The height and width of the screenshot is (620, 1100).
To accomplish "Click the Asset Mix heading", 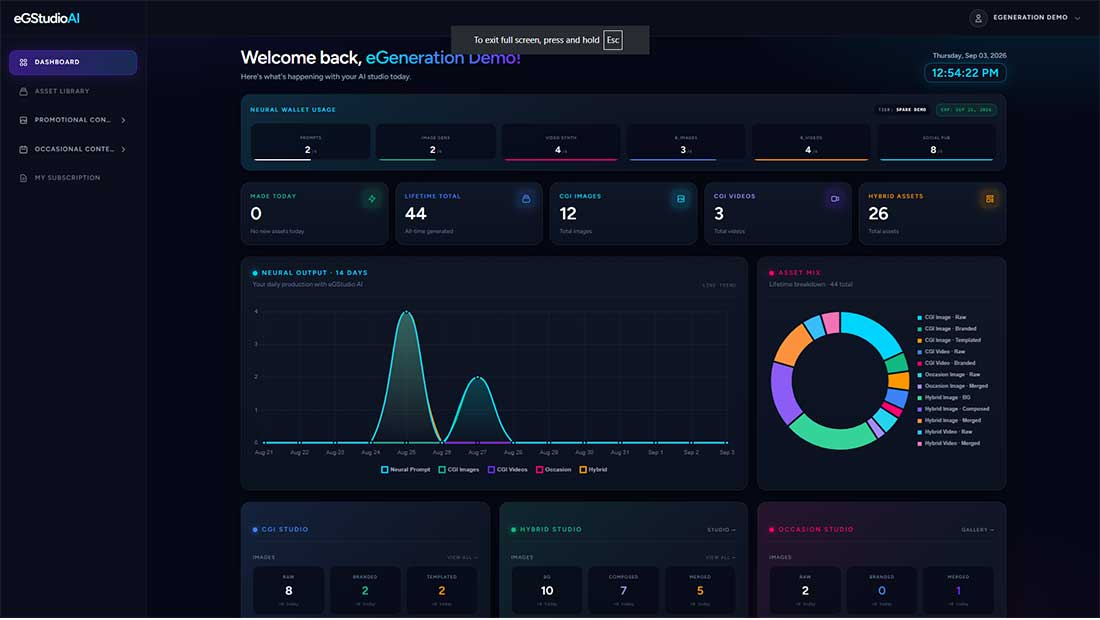I will point(799,273).
